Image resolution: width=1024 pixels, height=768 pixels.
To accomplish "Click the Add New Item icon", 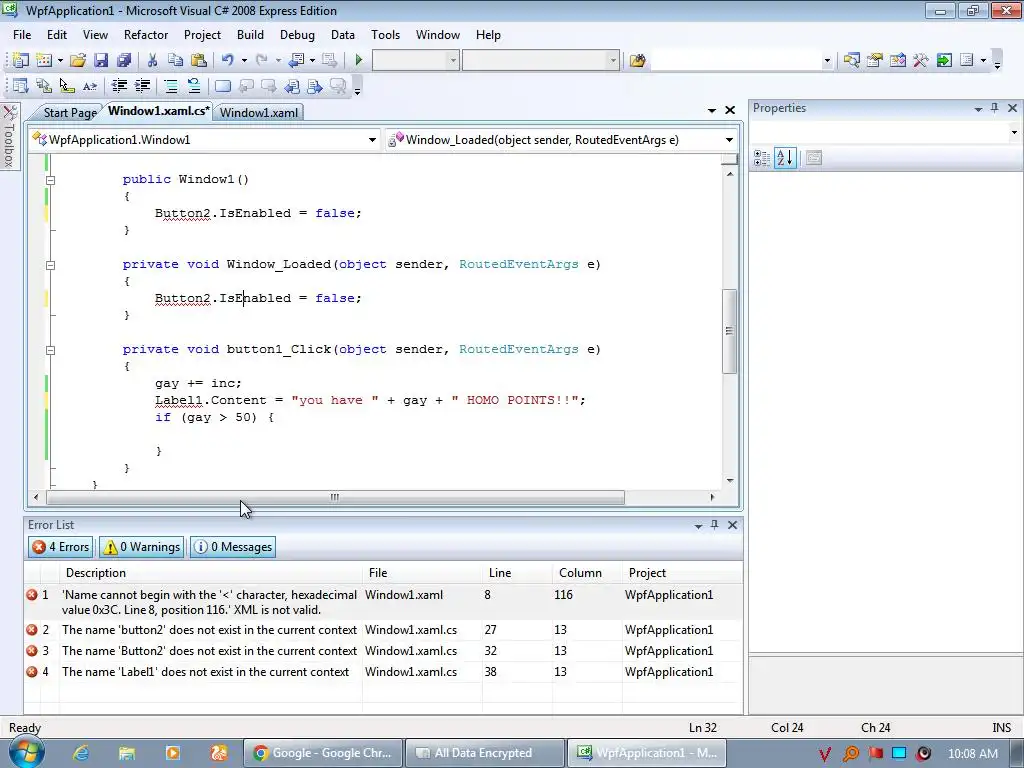I will point(44,61).
